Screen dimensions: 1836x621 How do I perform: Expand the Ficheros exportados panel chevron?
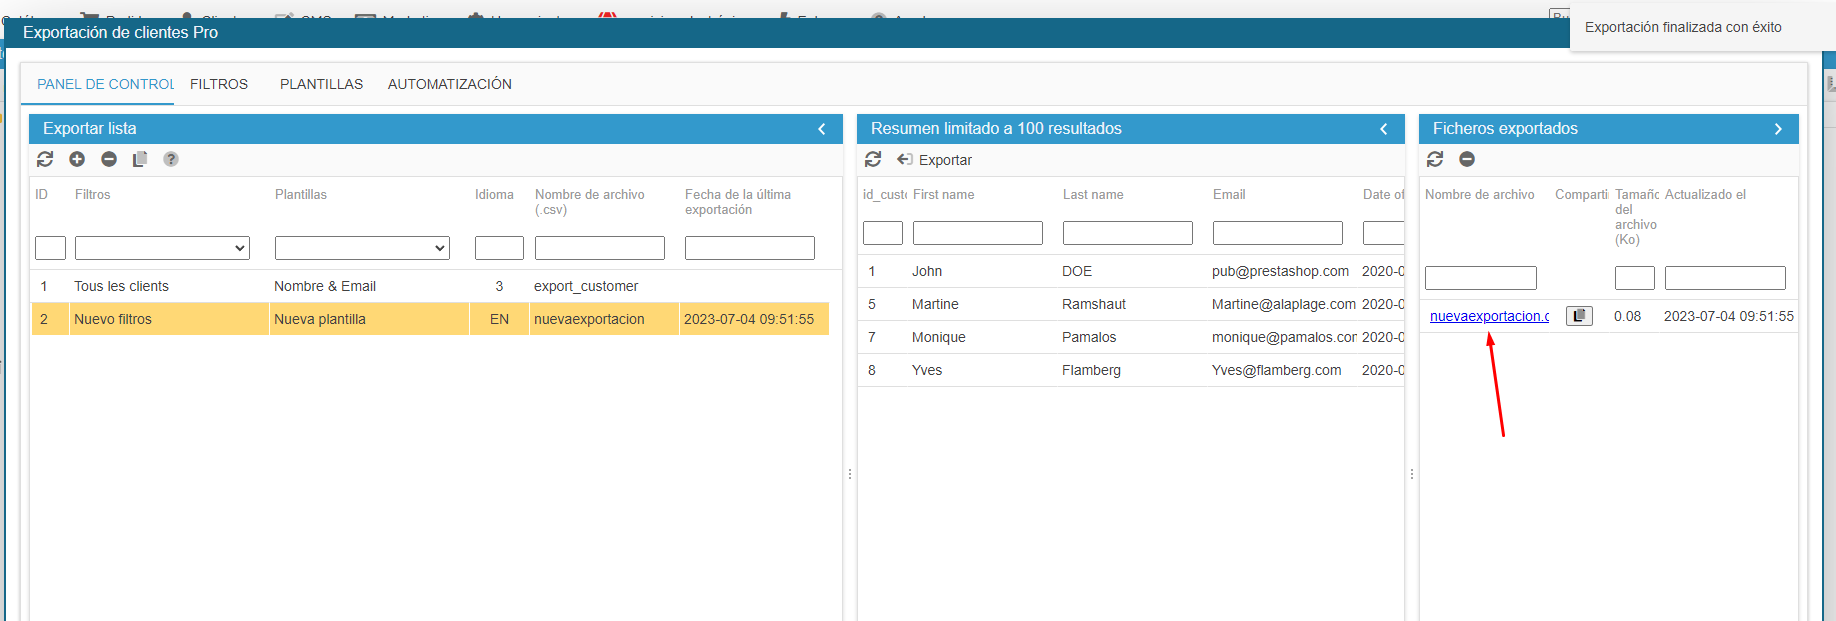[1778, 129]
